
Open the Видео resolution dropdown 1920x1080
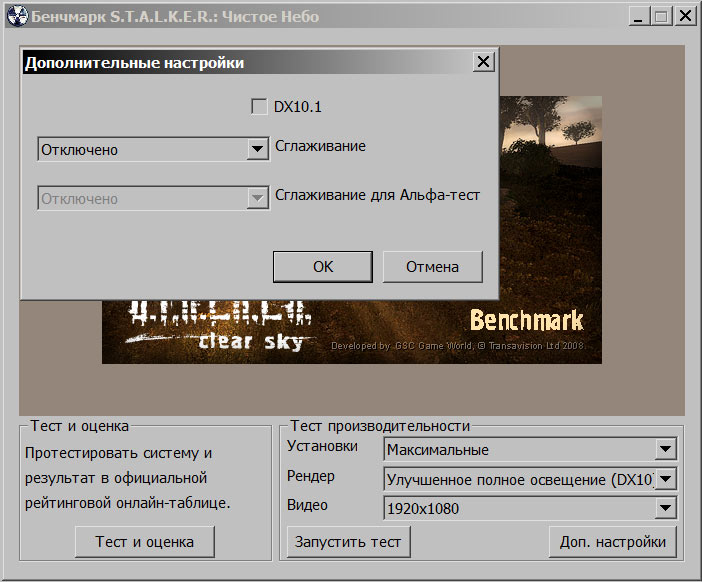666,509
